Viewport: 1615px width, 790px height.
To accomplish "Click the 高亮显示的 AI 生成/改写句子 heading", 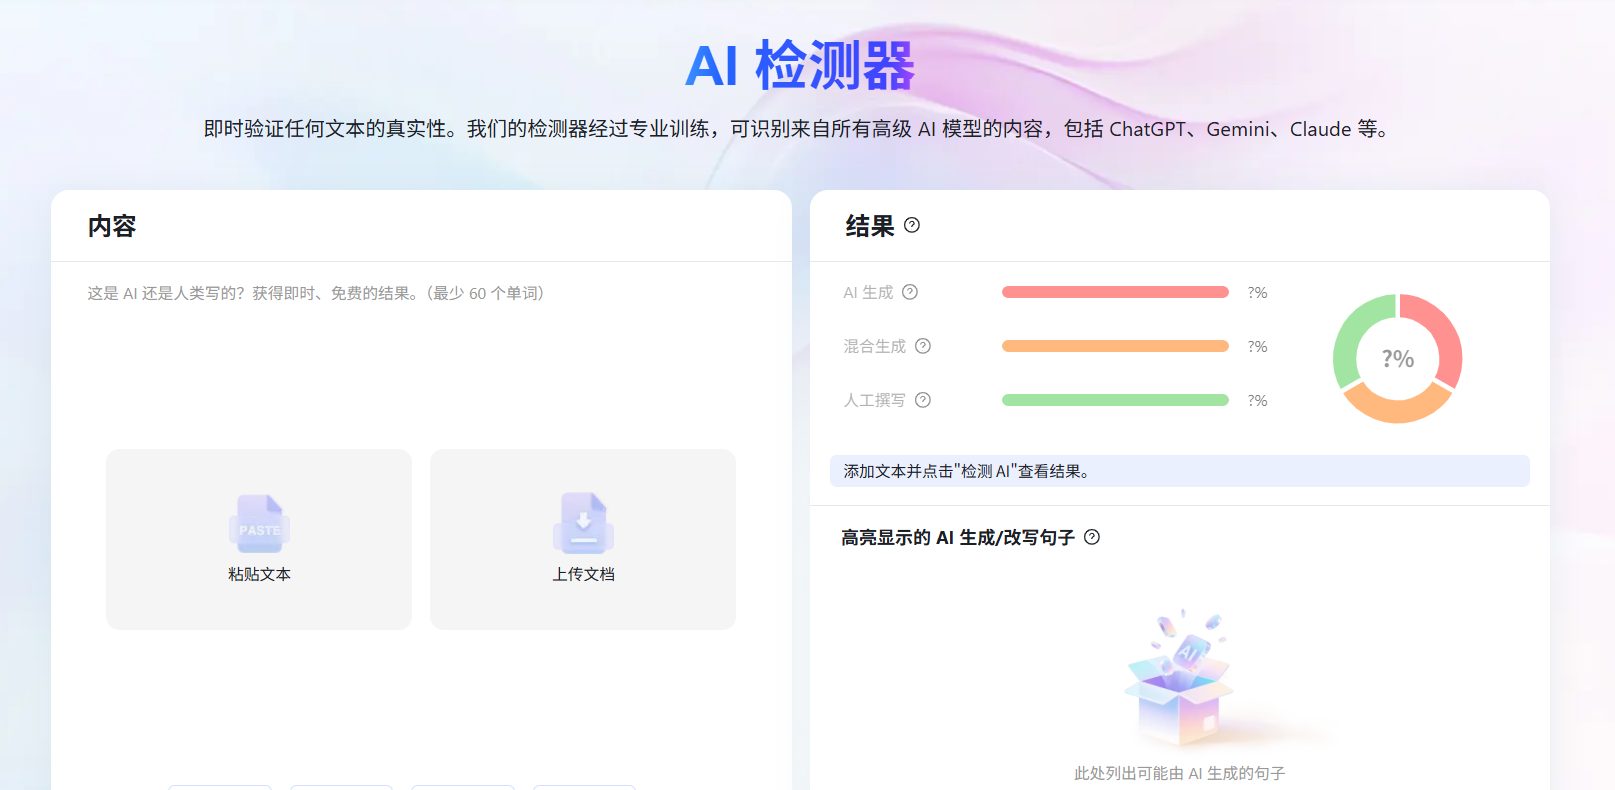I will click(958, 537).
